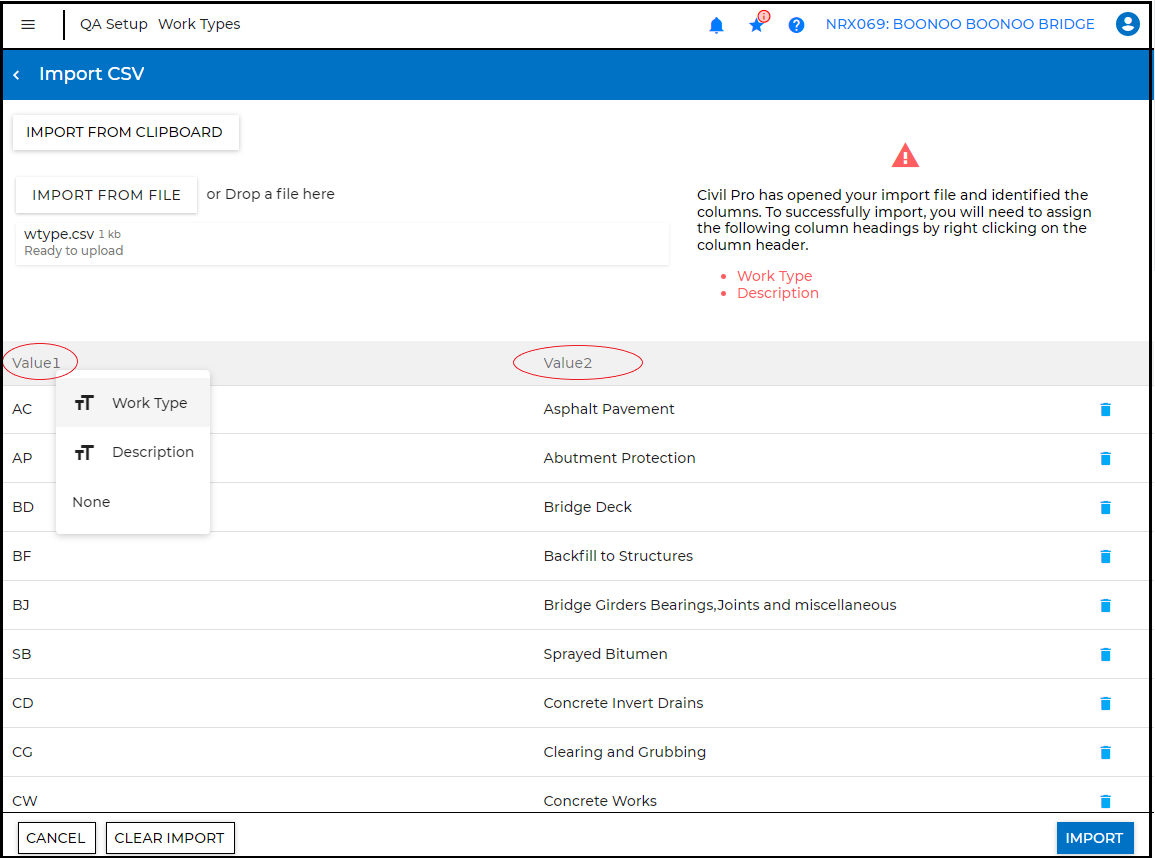
Task: Open the hamburger navigation menu
Action: [x=28, y=24]
